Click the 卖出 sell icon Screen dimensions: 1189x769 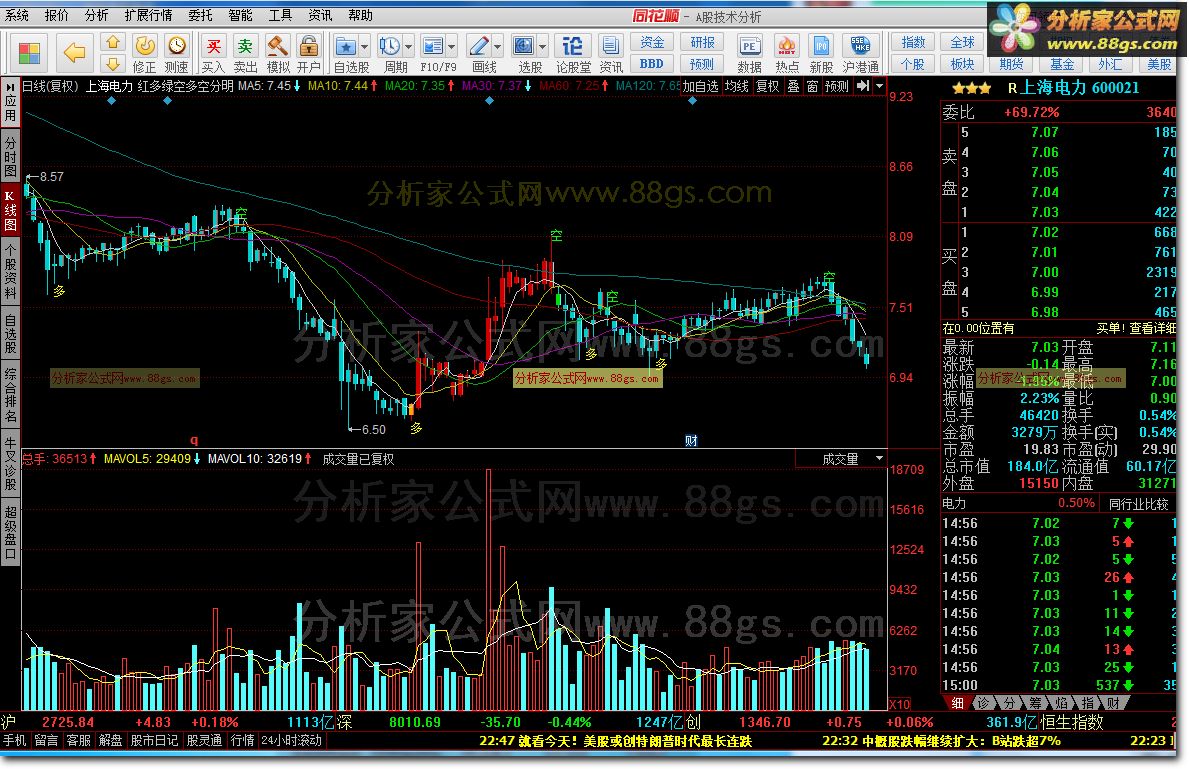[x=245, y=54]
